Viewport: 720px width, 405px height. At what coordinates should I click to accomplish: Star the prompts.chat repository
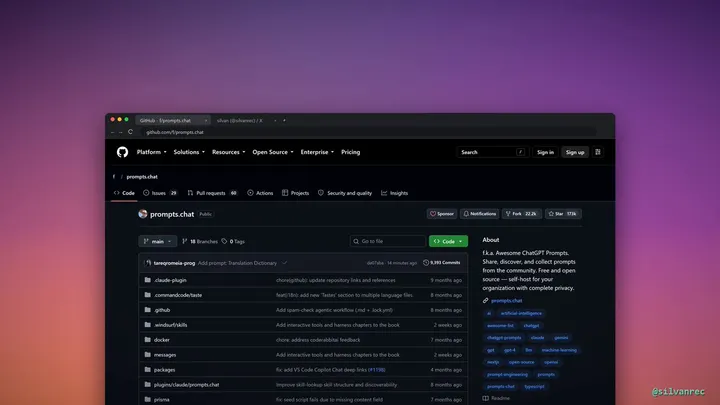(x=563, y=214)
